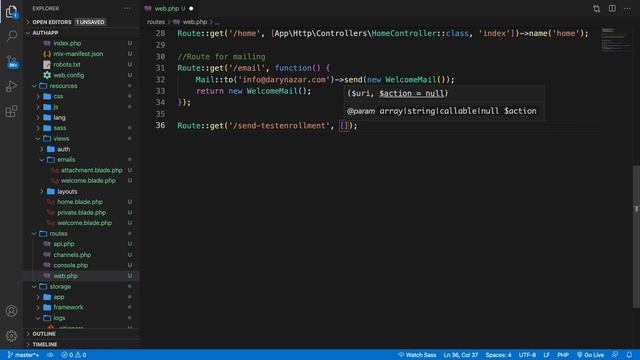Open console.php file
640x360 pixels.
(71, 265)
